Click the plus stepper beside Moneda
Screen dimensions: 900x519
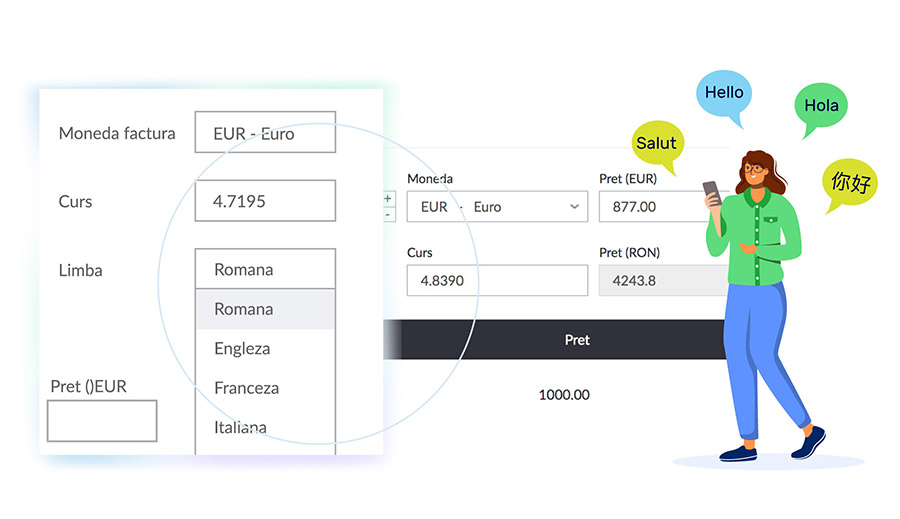coord(389,199)
